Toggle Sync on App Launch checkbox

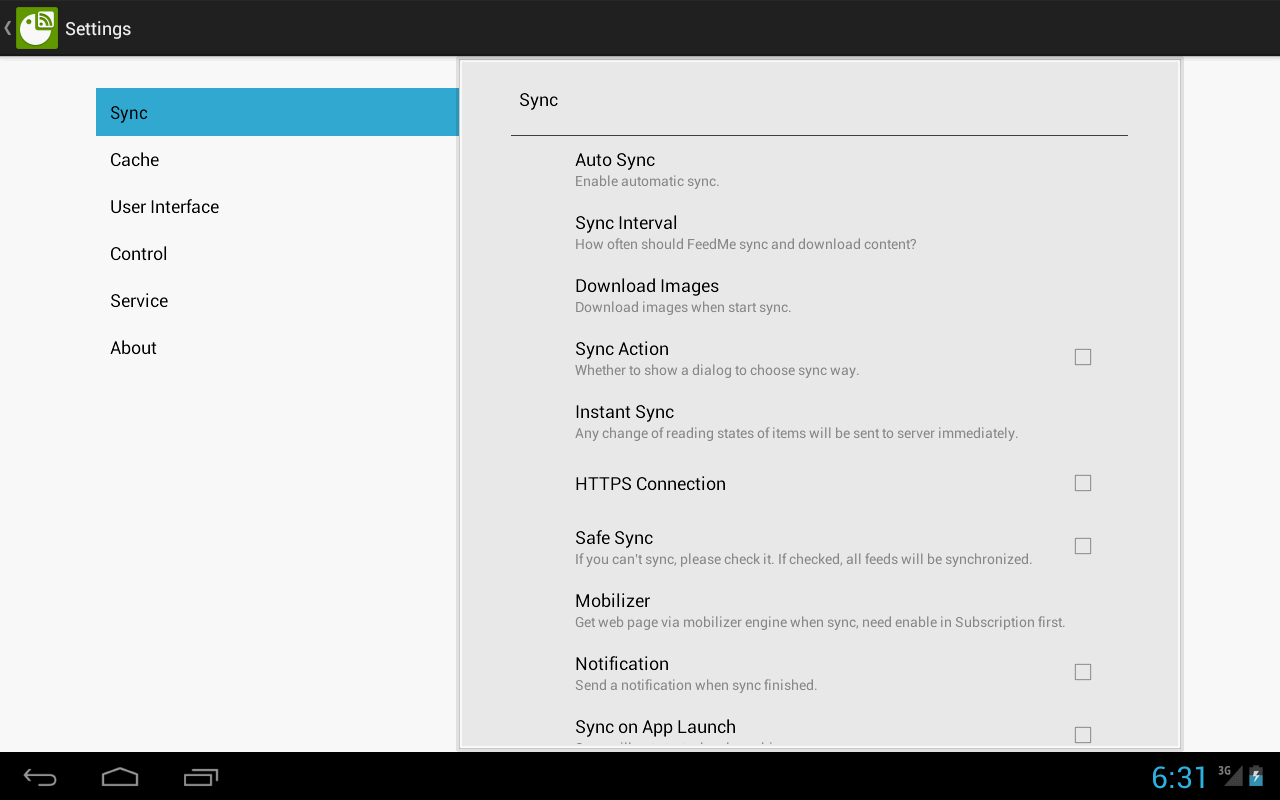point(1082,735)
